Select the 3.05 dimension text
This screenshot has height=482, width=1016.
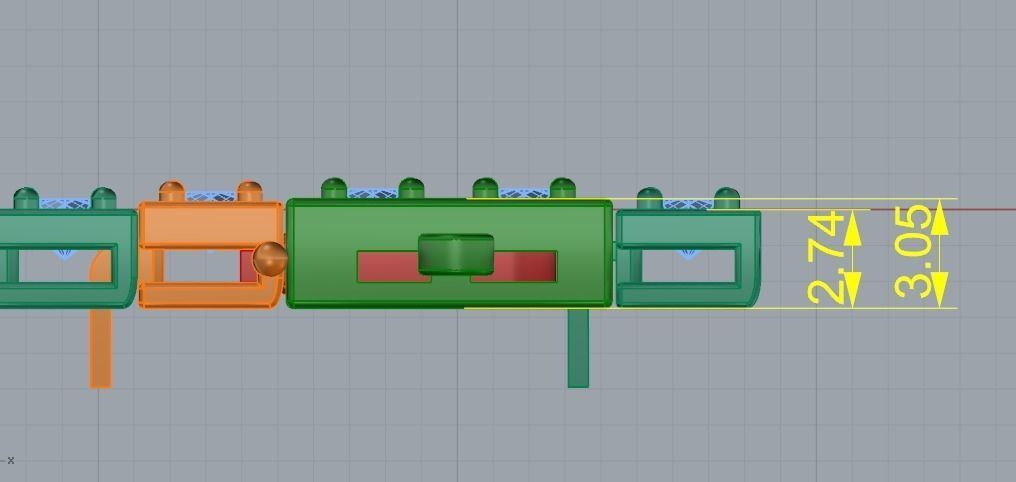(914, 252)
